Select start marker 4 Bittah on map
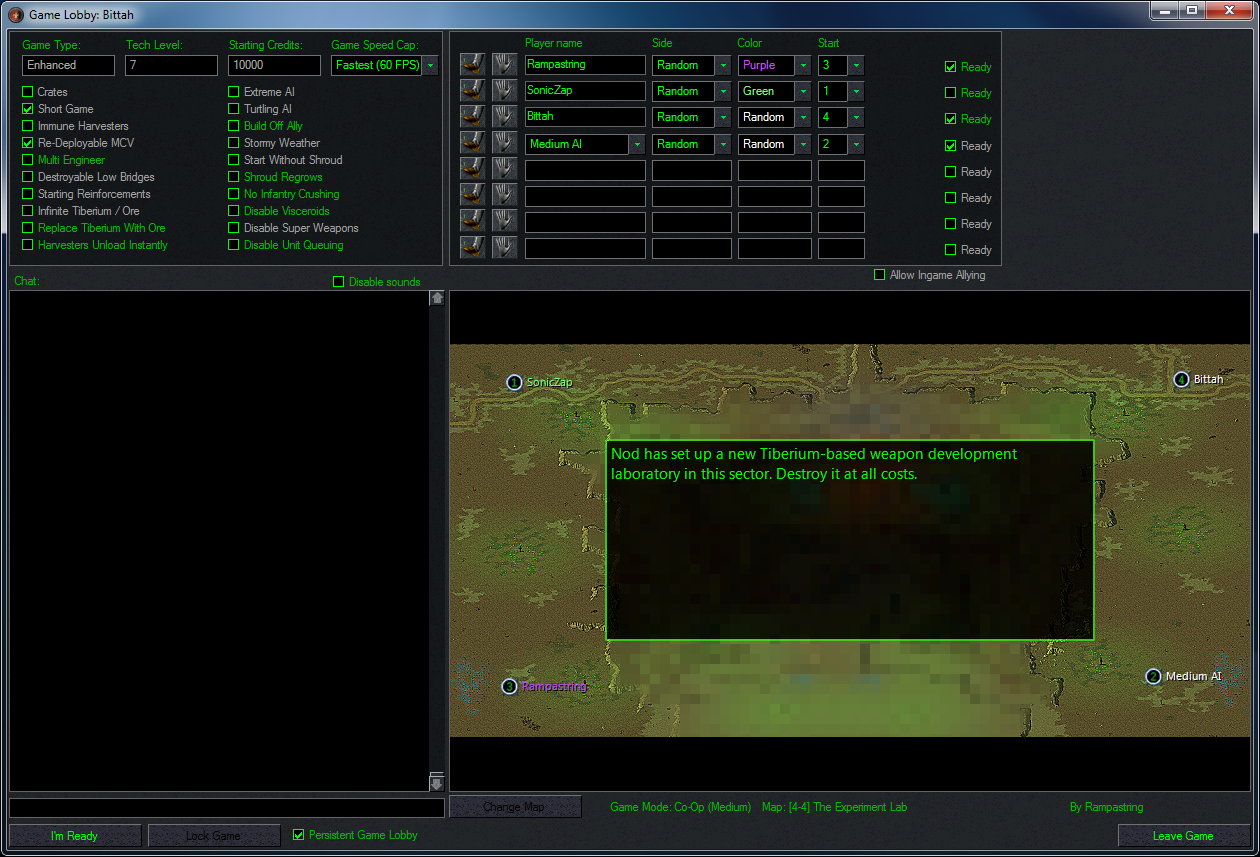 1181,379
